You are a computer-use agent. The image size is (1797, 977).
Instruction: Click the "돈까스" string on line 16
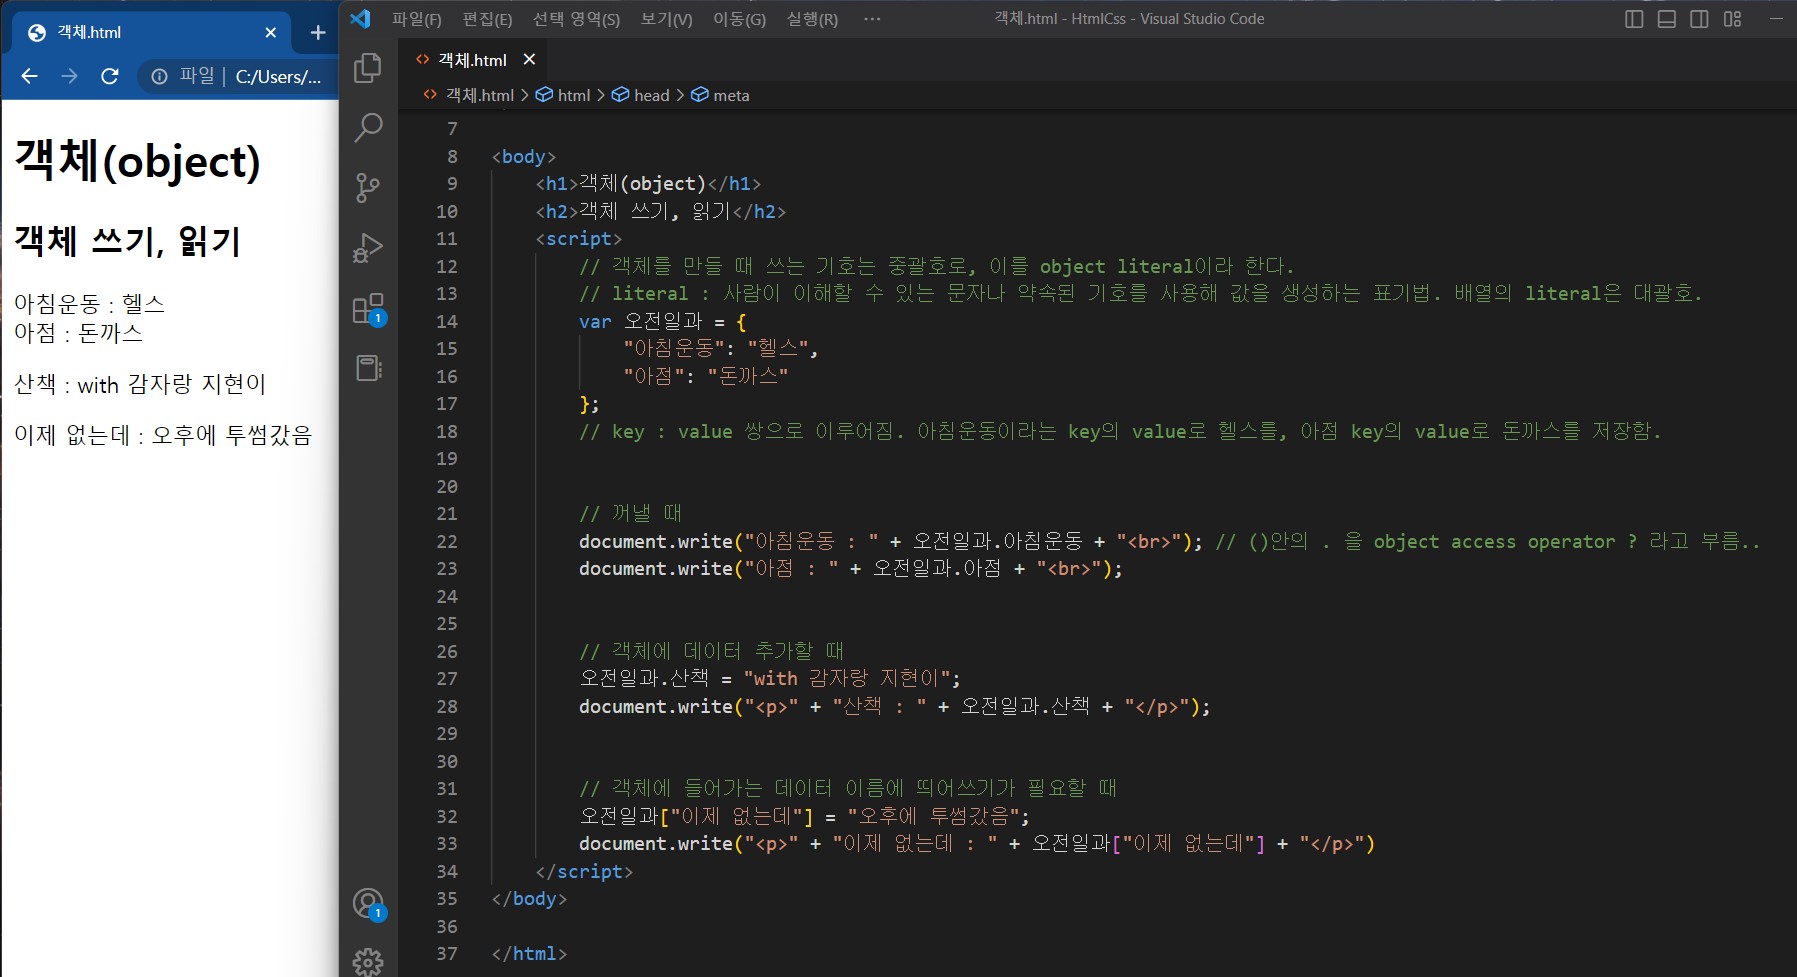(x=748, y=376)
